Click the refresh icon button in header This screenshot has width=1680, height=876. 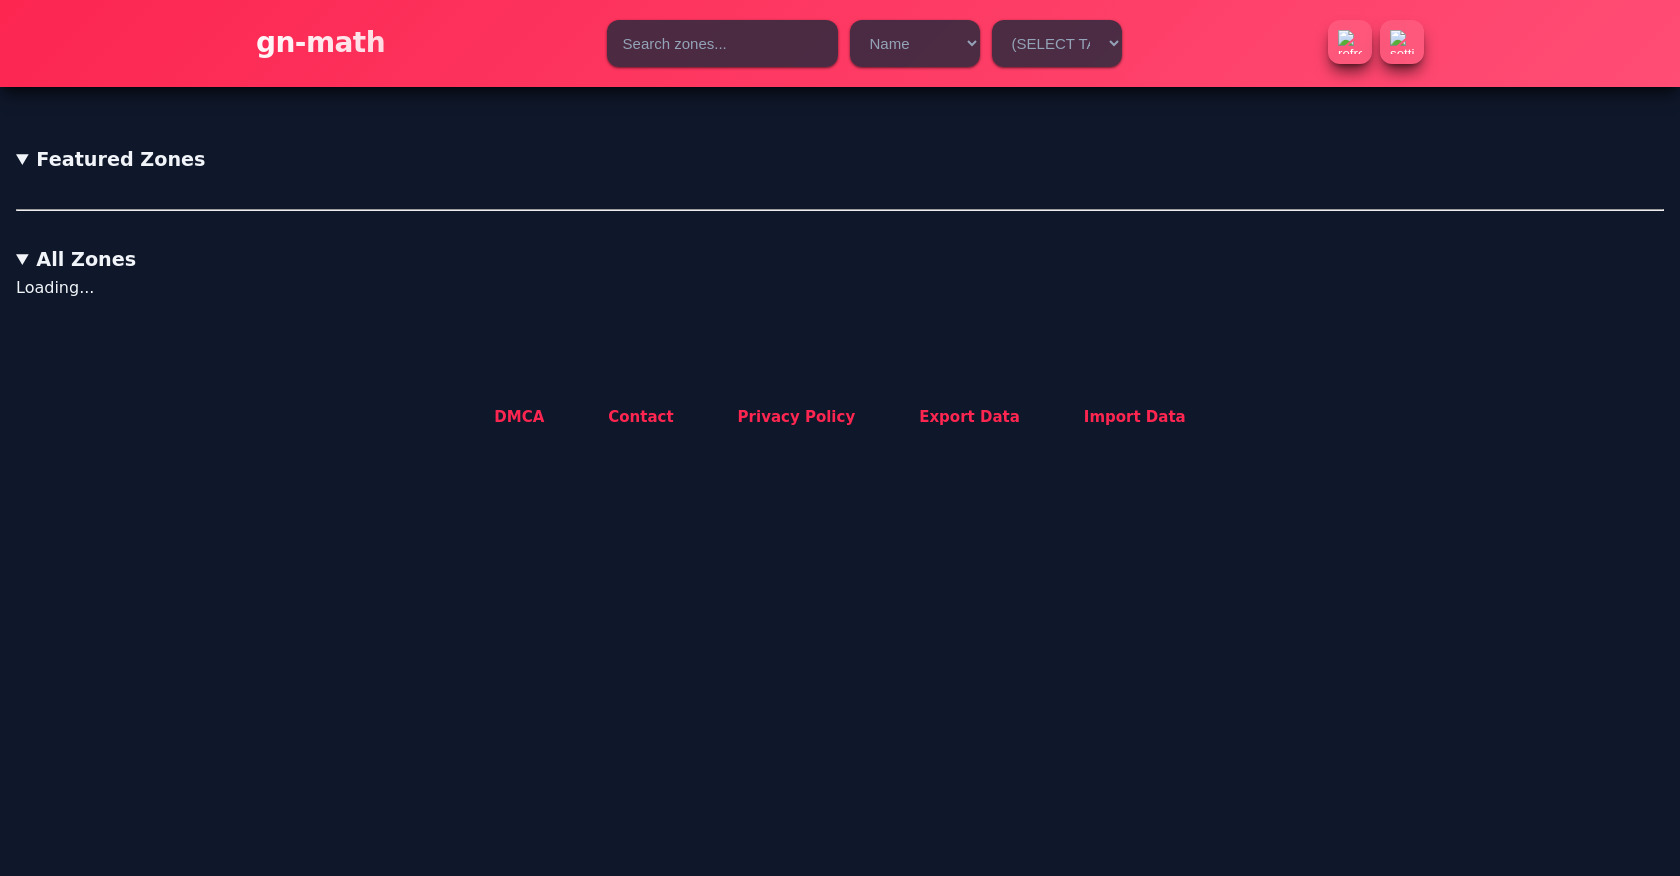[x=1349, y=42]
